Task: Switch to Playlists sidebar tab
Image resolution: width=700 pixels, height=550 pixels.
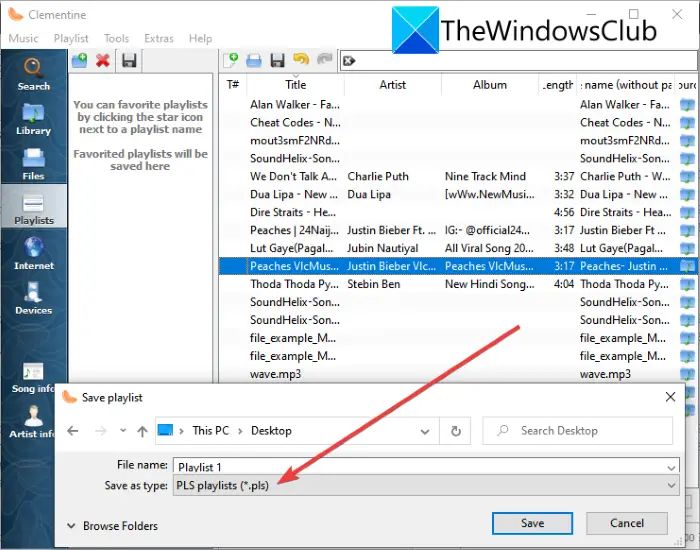Action: click(33, 208)
